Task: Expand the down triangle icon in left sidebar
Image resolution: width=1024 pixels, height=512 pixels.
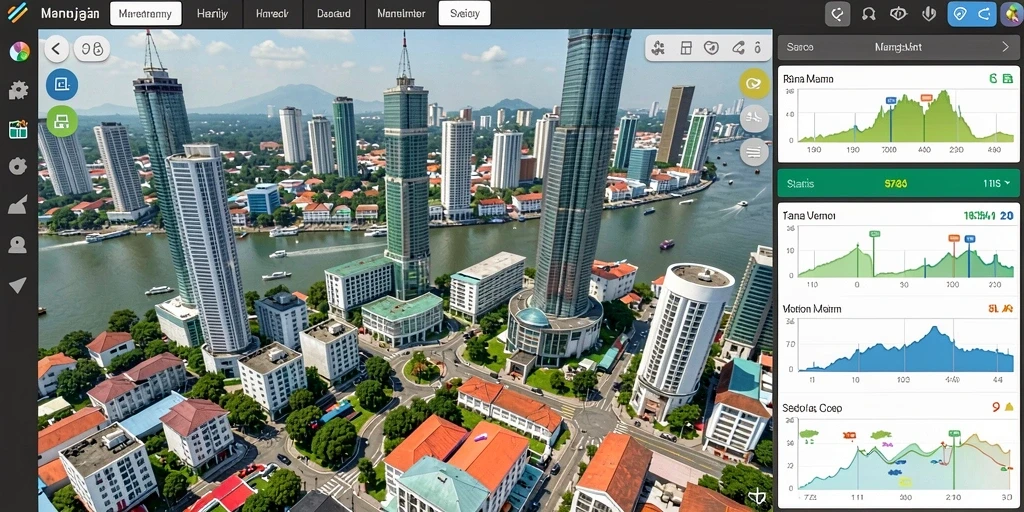Action: [x=17, y=285]
